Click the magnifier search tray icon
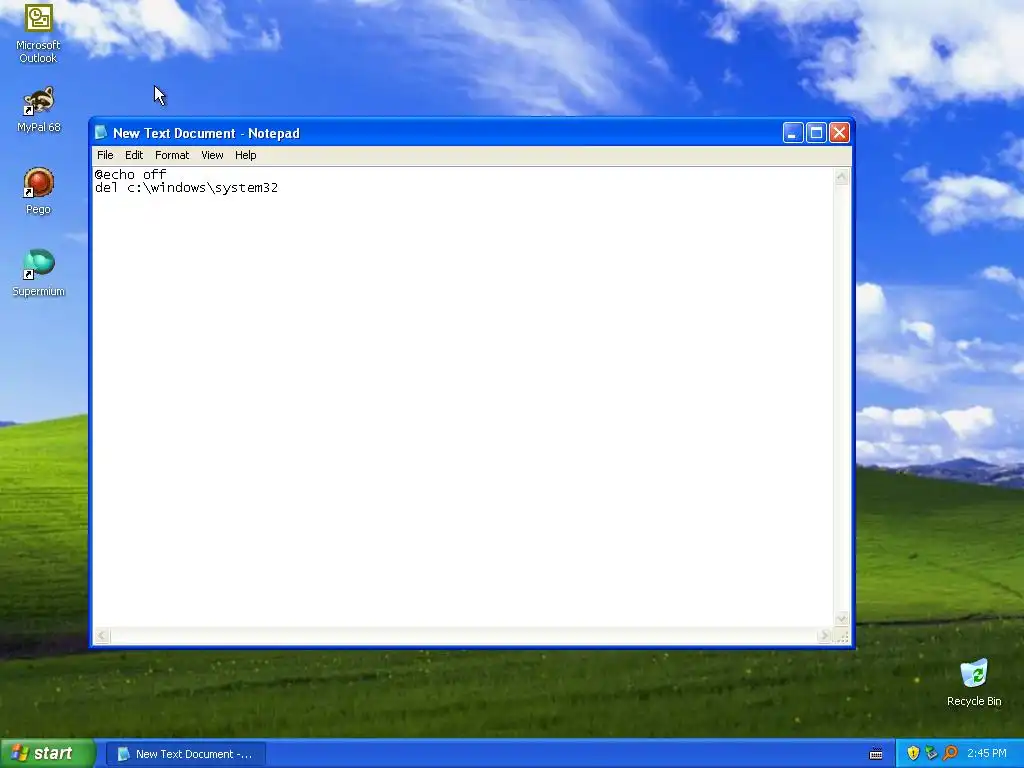 [x=950, y=753]
